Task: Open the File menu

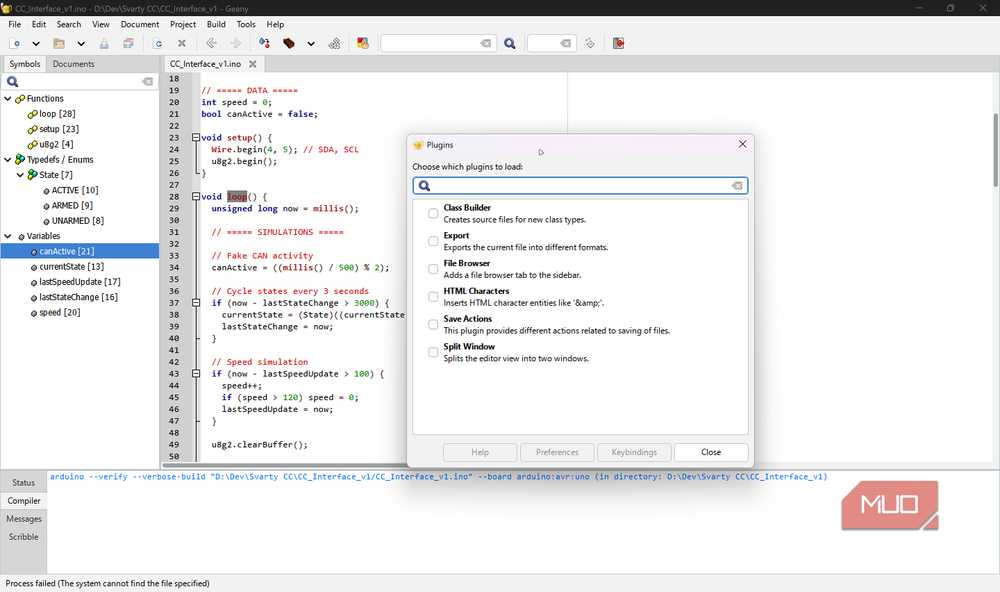Action: click(15, 24)
